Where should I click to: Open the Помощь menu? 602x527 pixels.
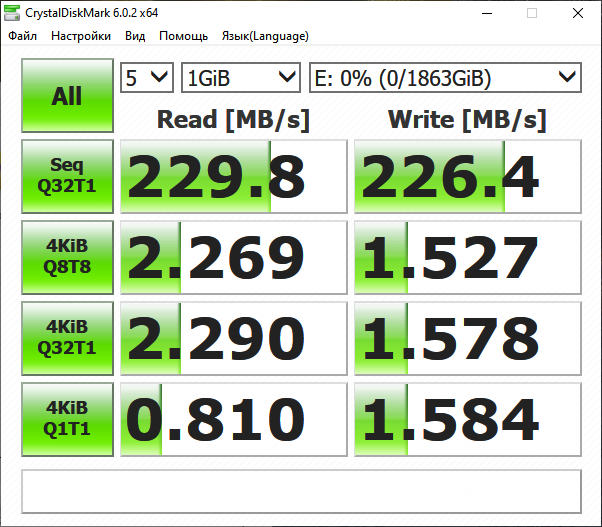click(183, 36)
